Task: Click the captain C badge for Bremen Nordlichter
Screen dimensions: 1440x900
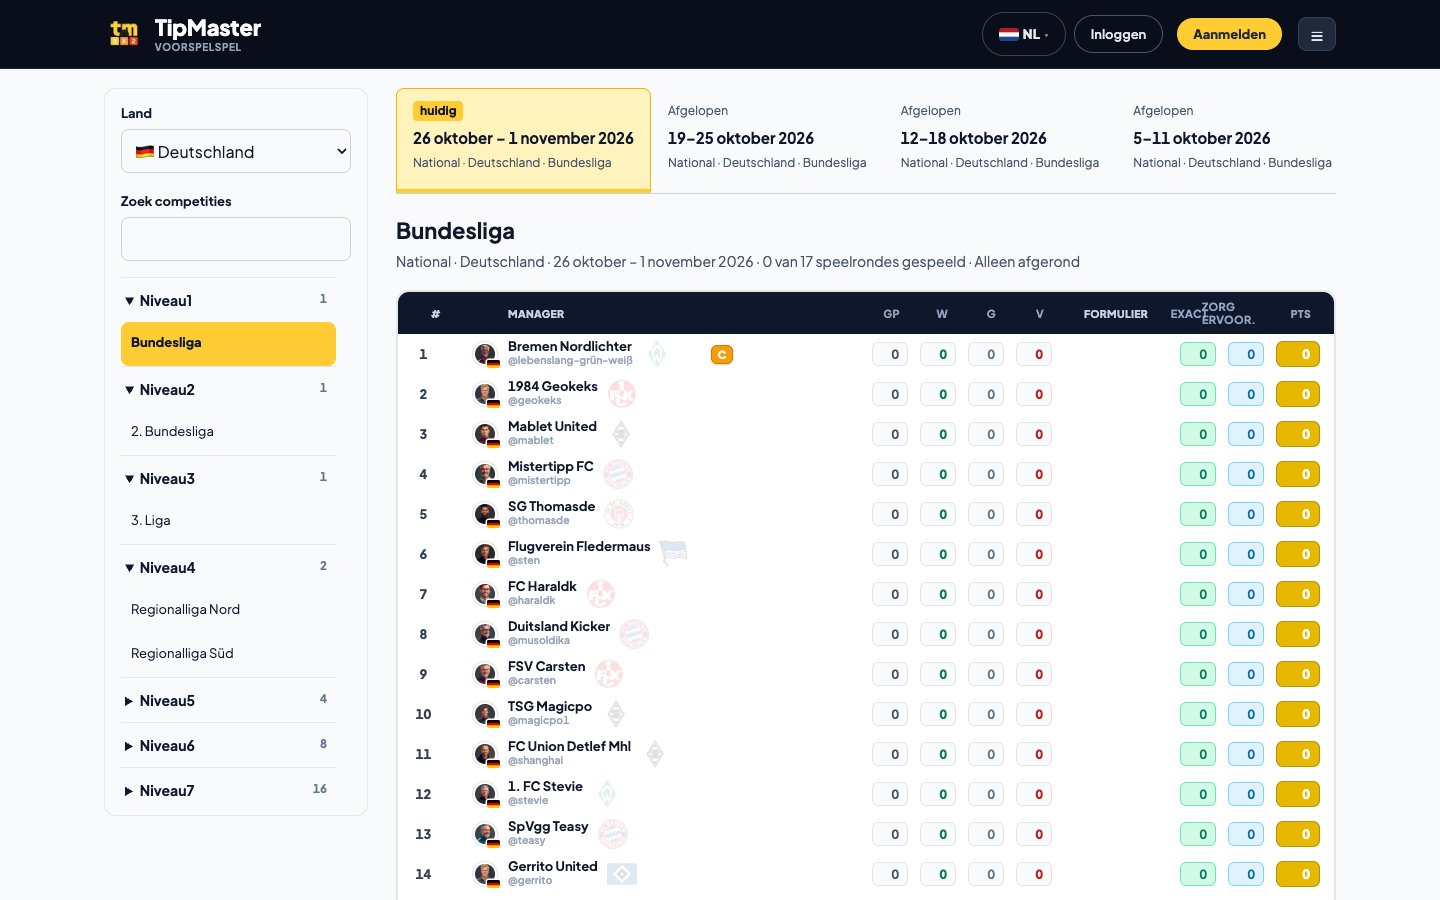Action: tap(722, 354)
